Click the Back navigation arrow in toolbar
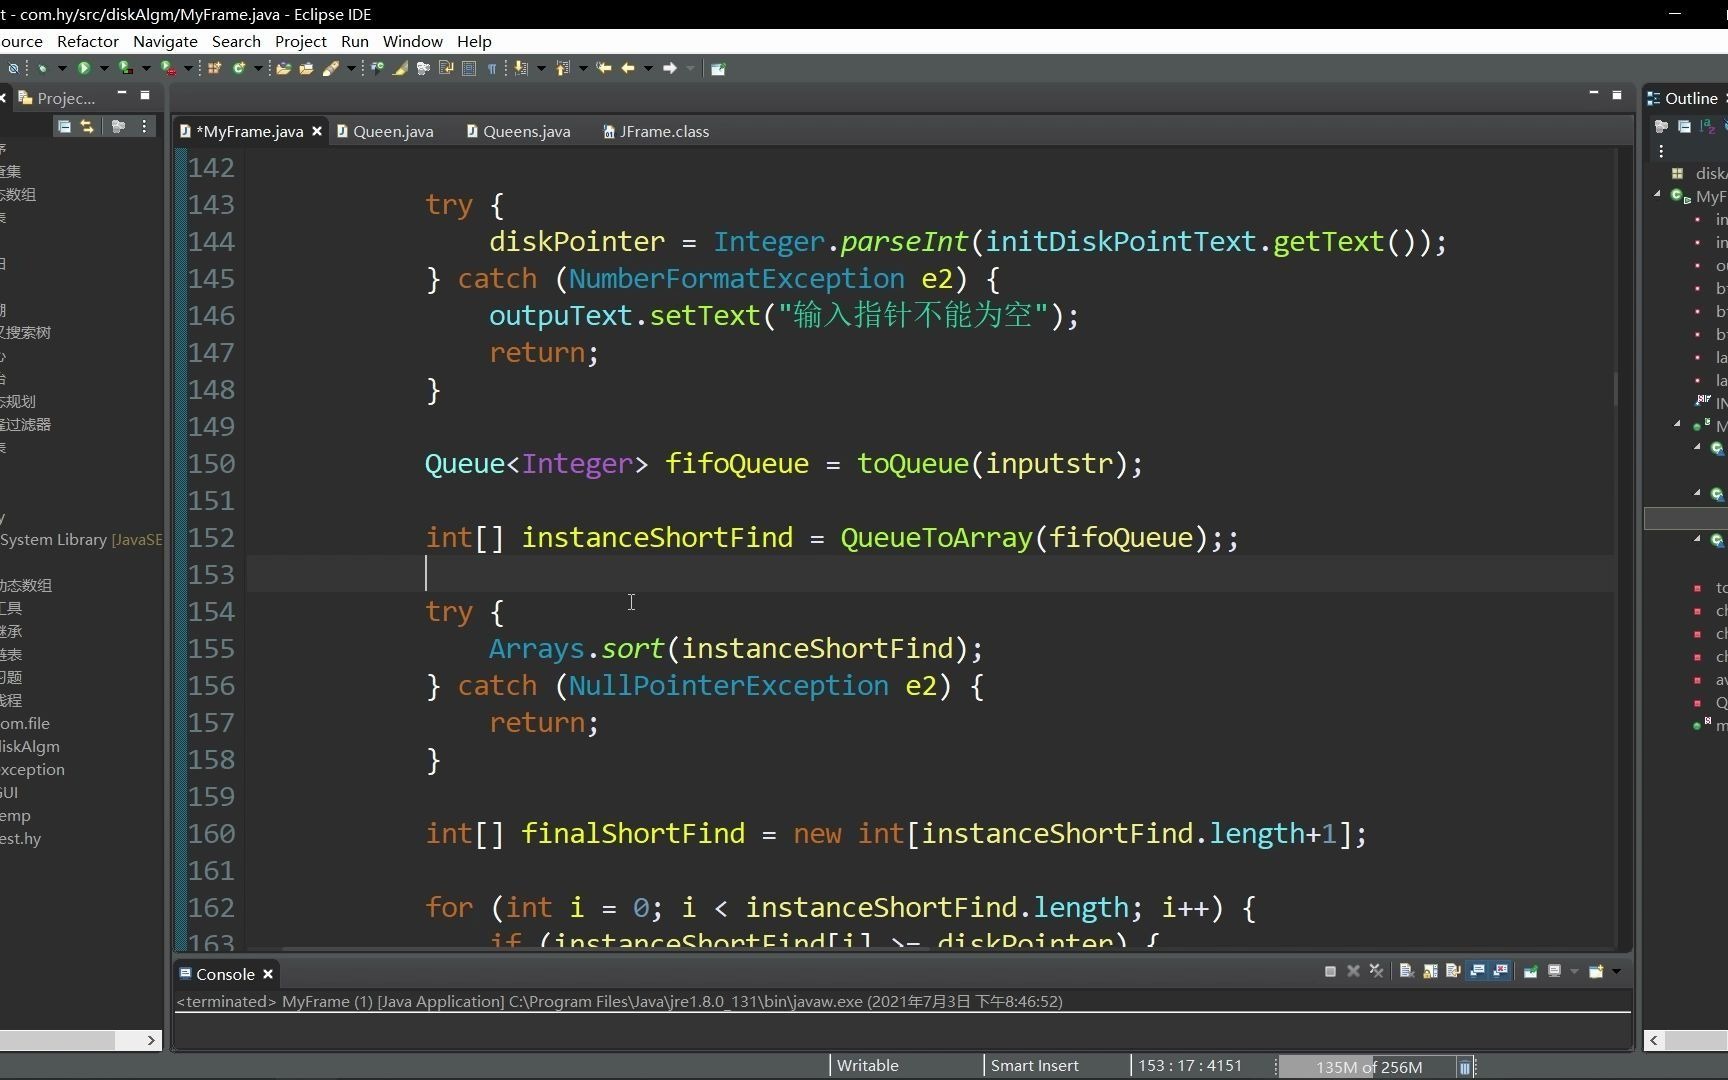1728x1080 pixels. coord(628,68)
